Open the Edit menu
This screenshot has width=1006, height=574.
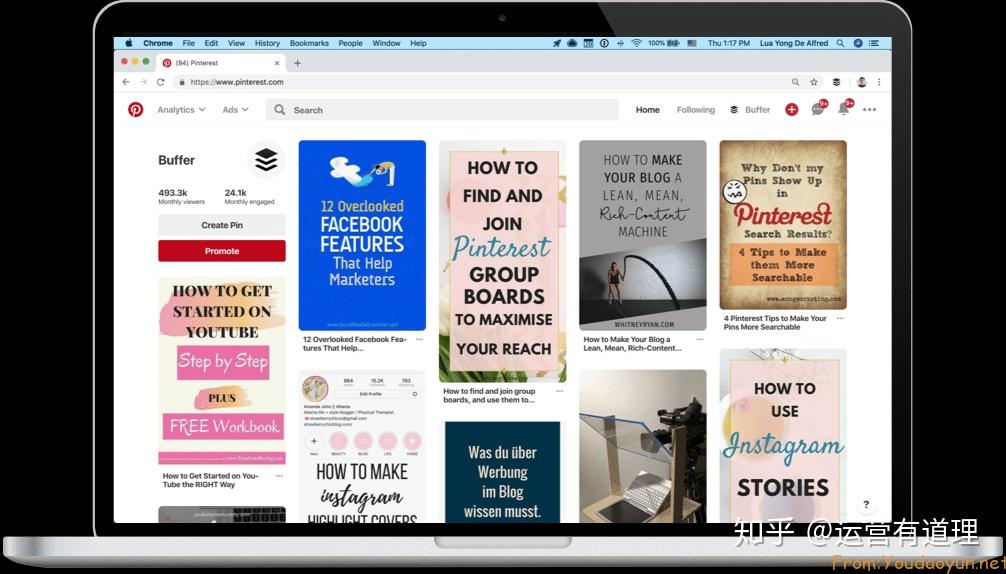pyautogui.click(x=211, y=43)
